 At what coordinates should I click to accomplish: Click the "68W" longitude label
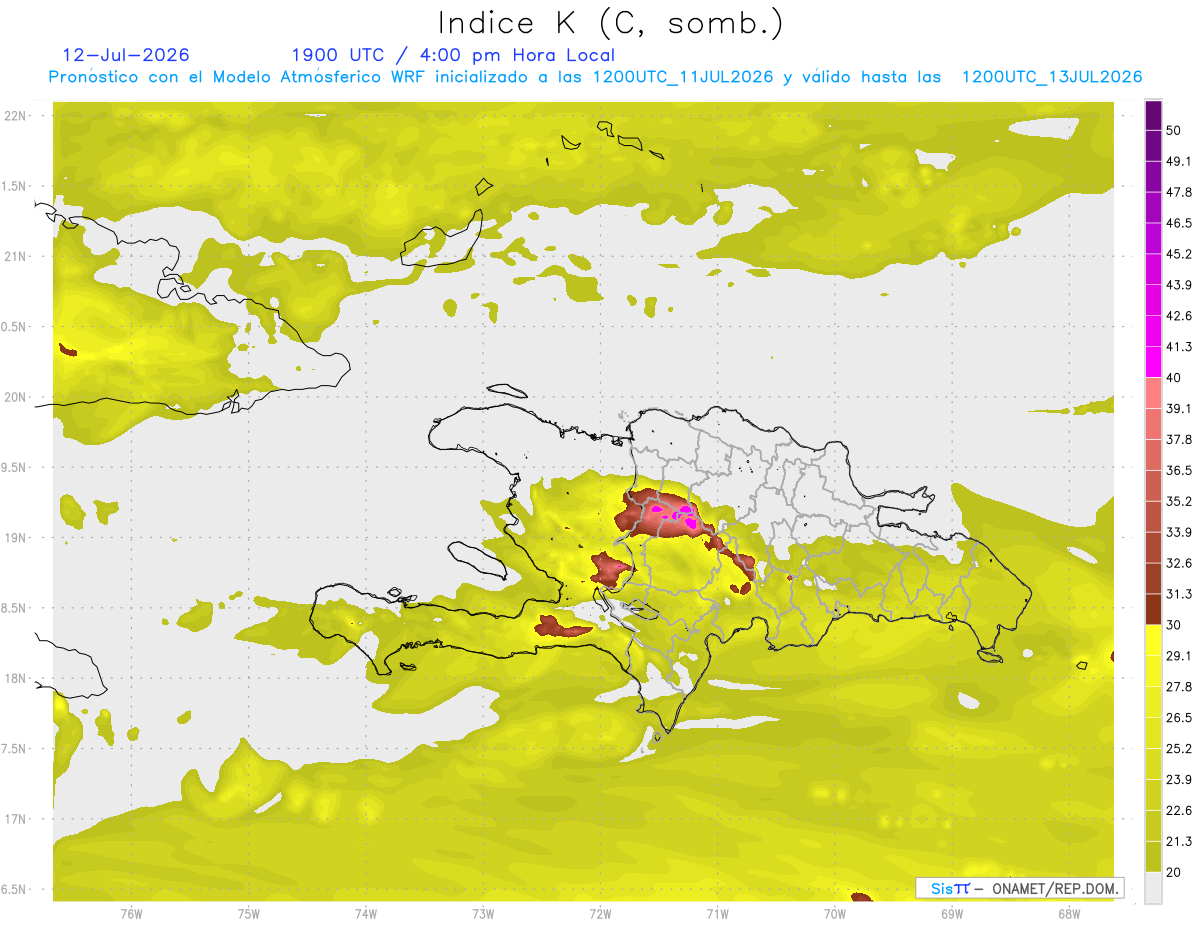pyautogui.click(x=1069, y=914)
